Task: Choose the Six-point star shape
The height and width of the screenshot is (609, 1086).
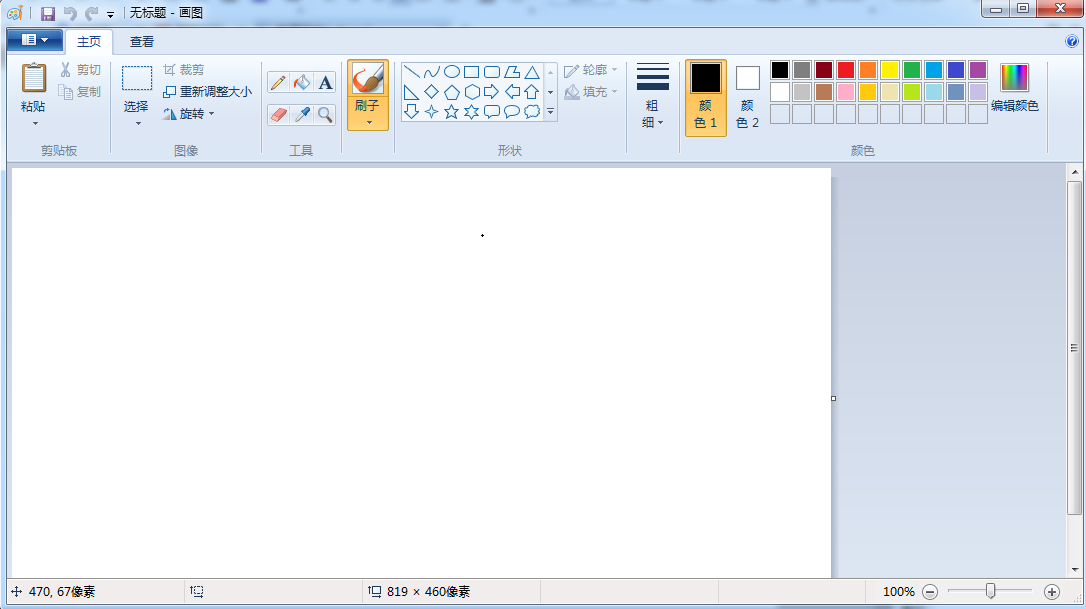Action: (x=472, y=112)
